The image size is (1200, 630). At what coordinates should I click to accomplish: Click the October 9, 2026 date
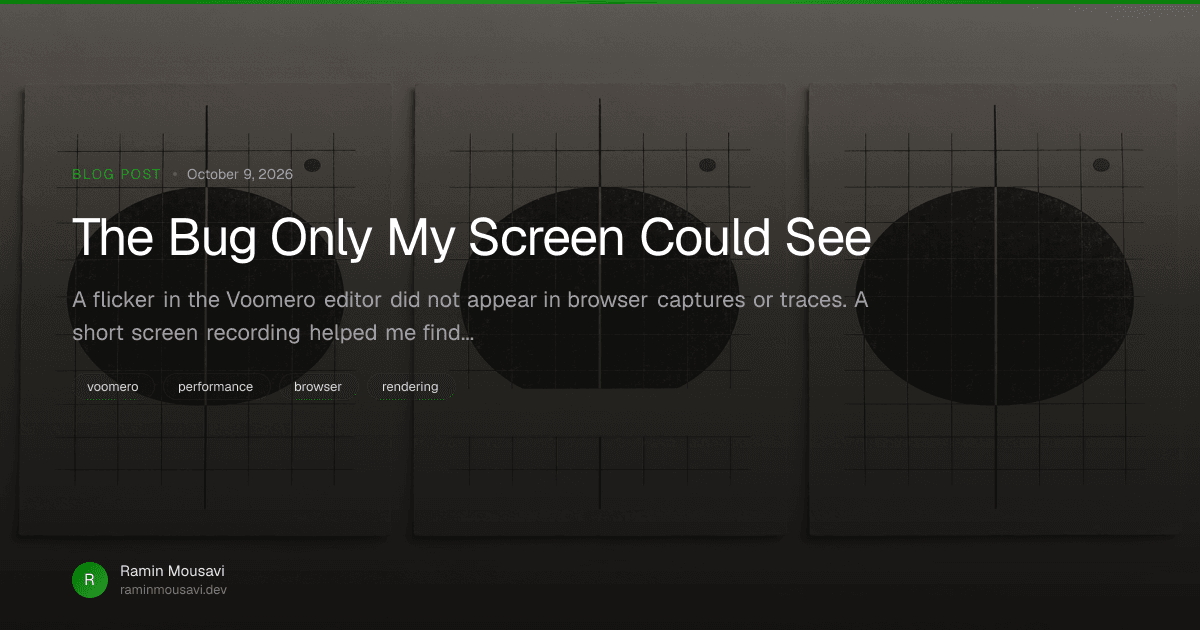click(x=240, y=174)
